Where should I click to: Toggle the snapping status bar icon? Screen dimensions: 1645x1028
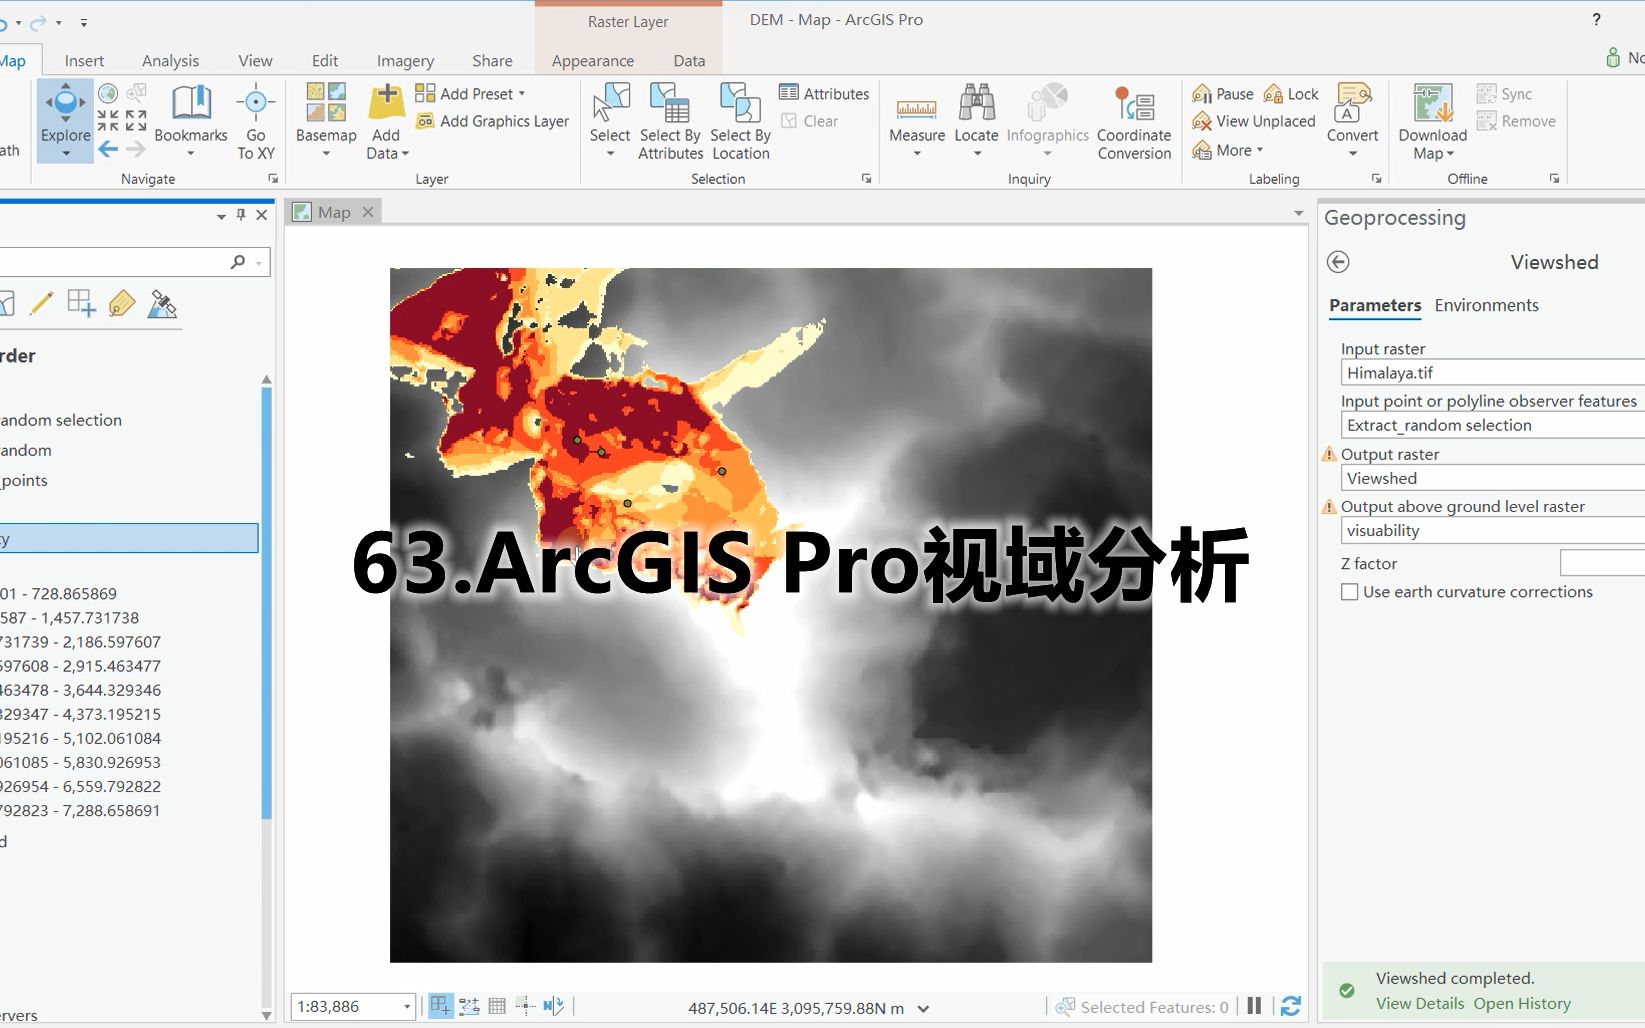pyautogui.click(x=441, y=1006)
